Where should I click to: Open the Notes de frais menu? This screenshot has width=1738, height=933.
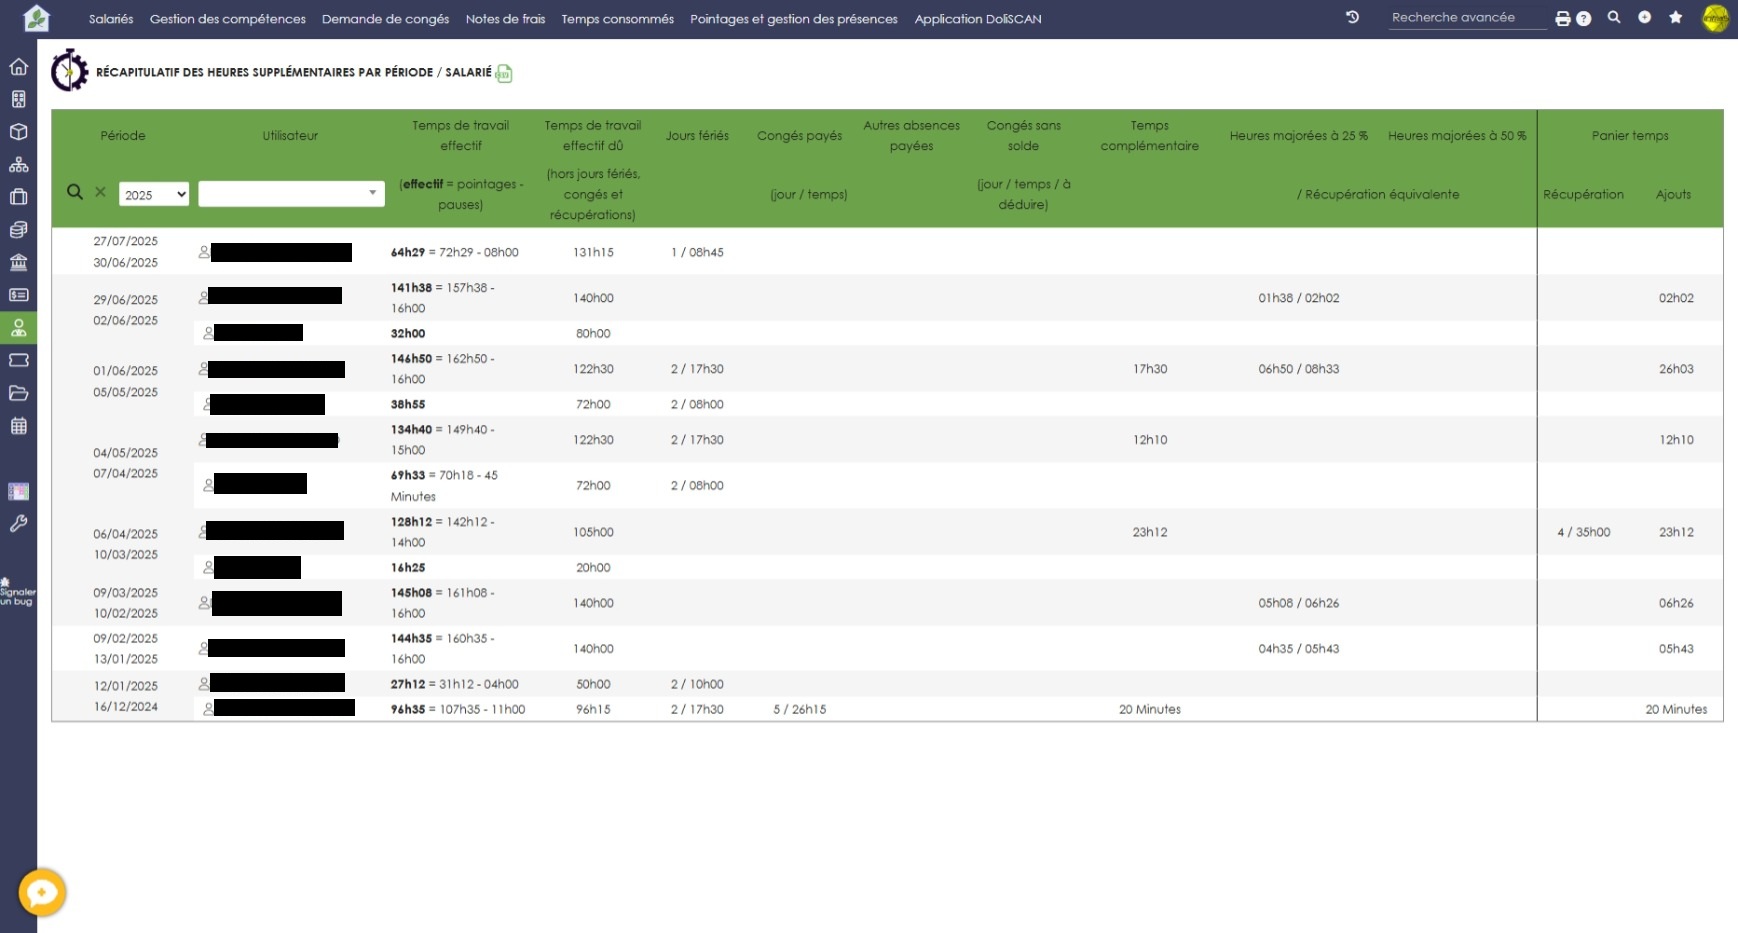505,19
